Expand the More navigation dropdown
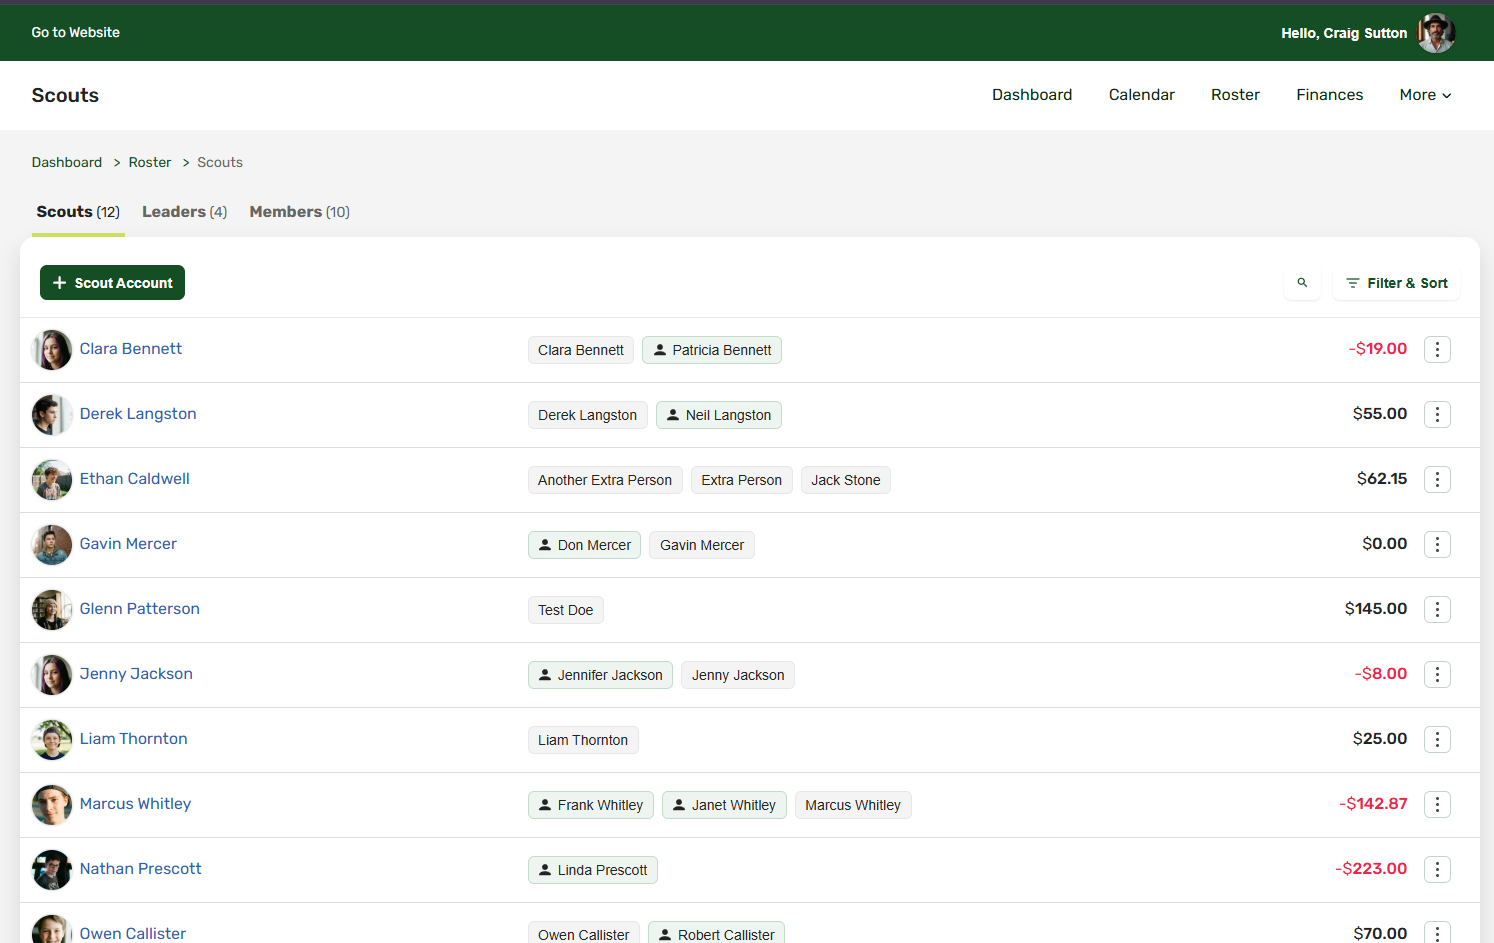Image resolution: width=1494 pixels, height=943 pixels. pyautogui.click(x=1425, y=95)
